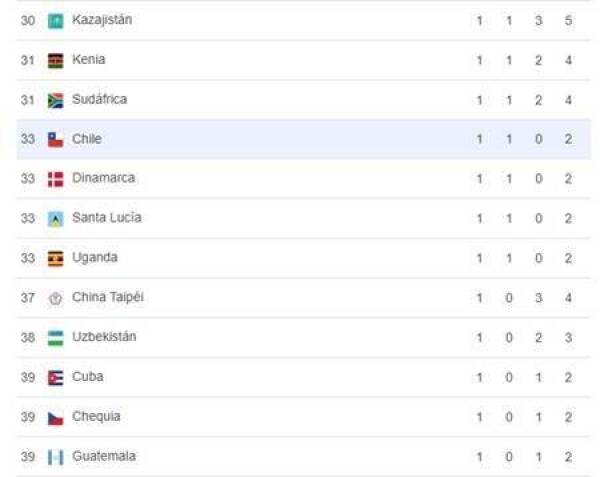Open the Kazajistán country link
The image size is (600, 477).
[102, 20]
